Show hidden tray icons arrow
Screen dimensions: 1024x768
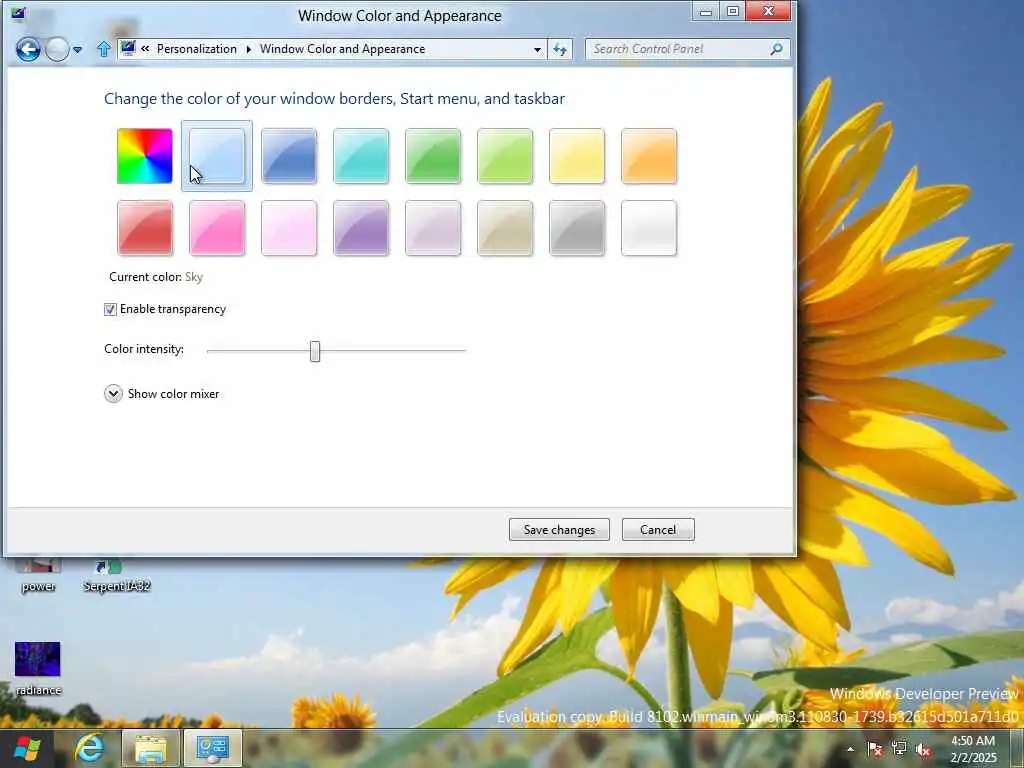[x=850, y=750]
